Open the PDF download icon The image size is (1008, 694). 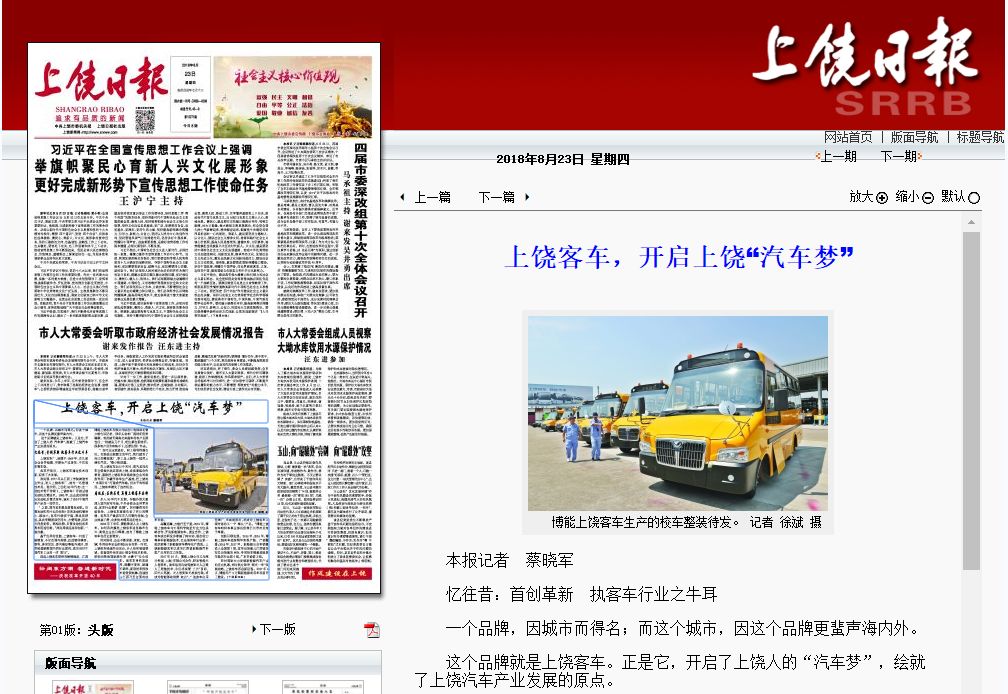(x=372, y=630)
